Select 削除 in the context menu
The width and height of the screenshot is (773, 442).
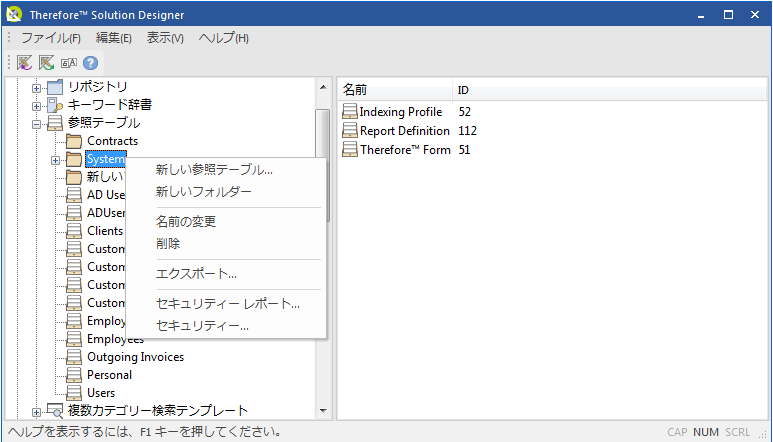pos(168,243)
